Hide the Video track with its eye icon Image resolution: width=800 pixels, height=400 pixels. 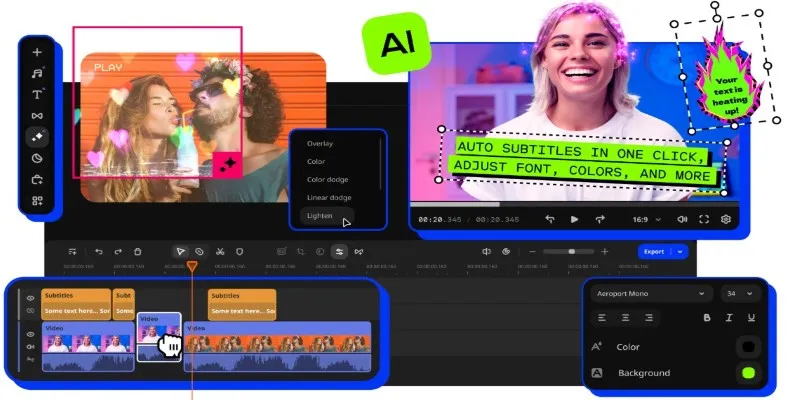(x=31, y=334)
